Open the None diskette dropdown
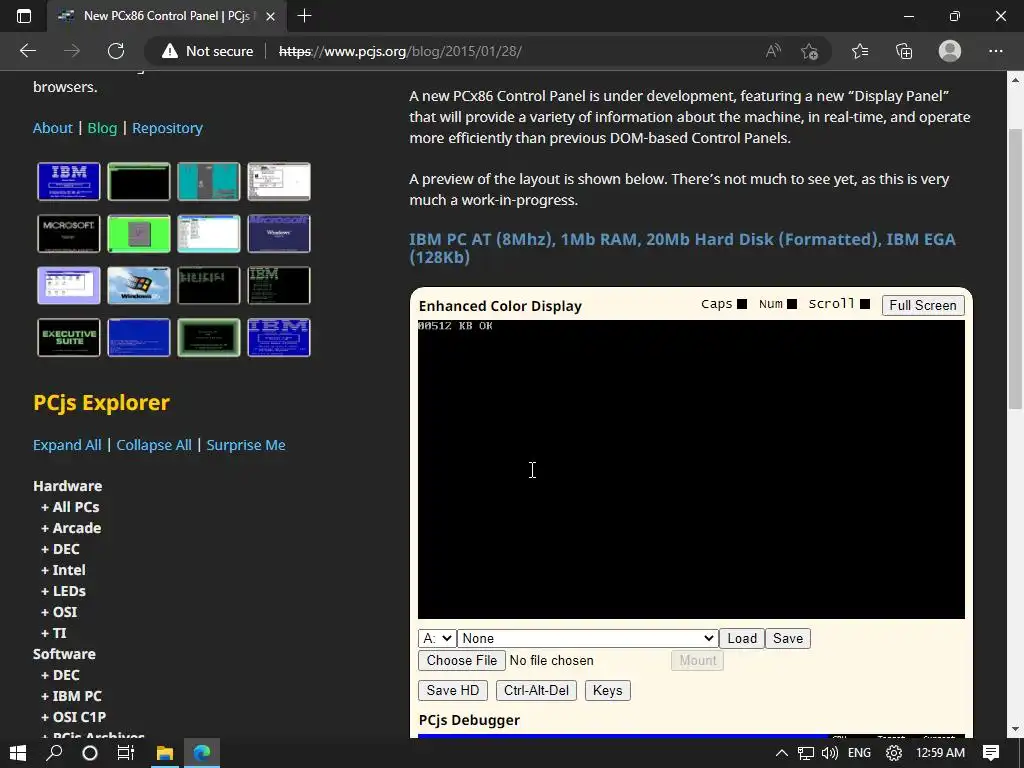Screen dimensions: 1024x768 [588, 638]
